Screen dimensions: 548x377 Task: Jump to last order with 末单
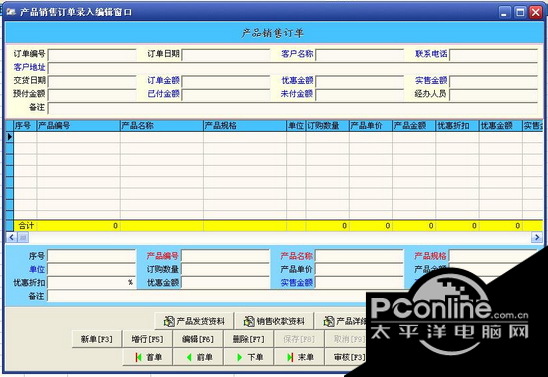pos(299,357)
